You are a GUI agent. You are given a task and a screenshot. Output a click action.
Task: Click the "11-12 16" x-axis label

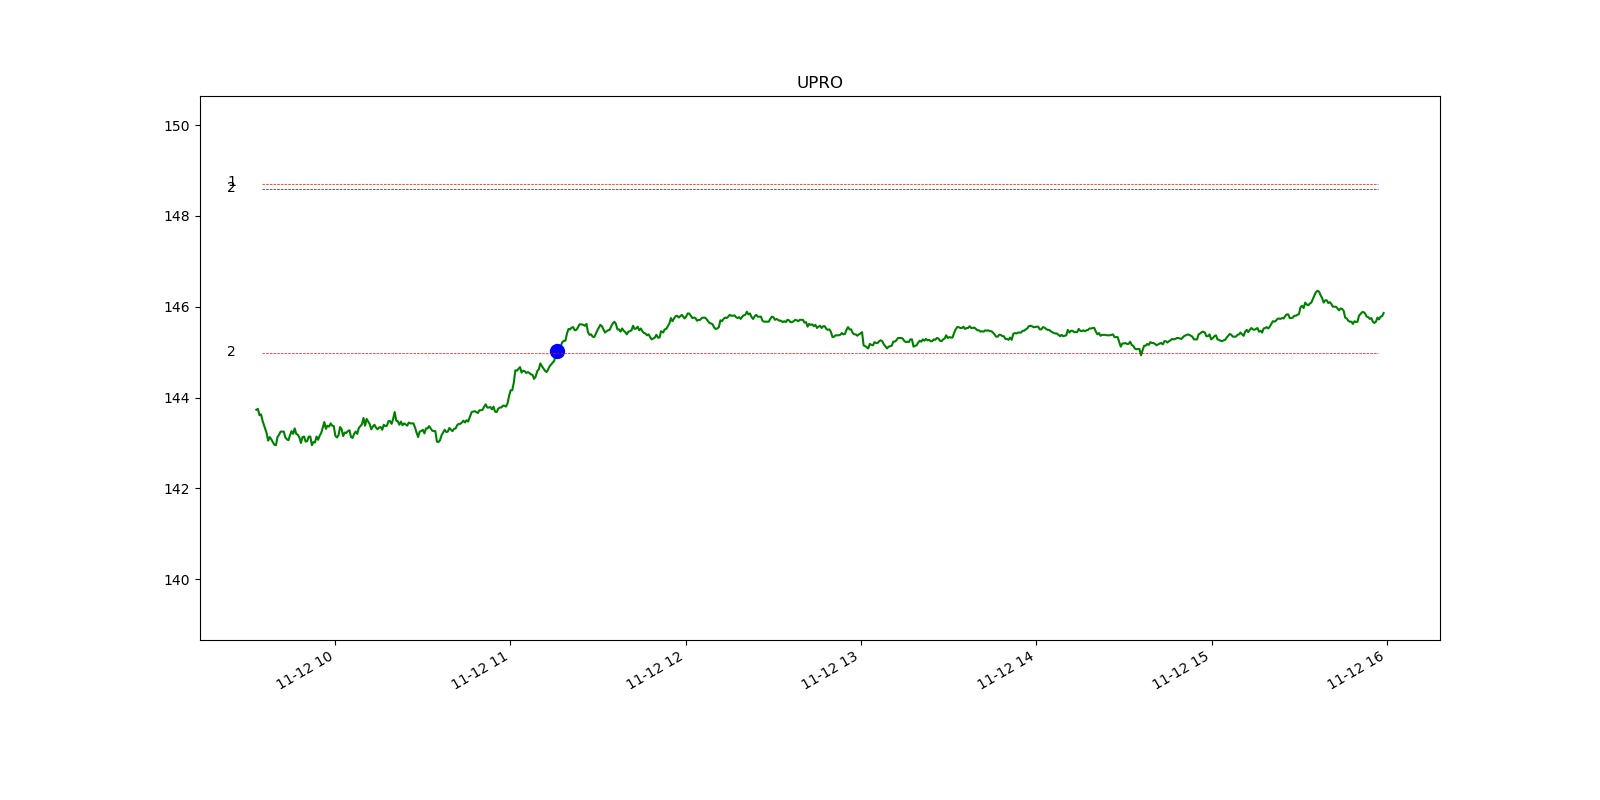coord(1357,670)
